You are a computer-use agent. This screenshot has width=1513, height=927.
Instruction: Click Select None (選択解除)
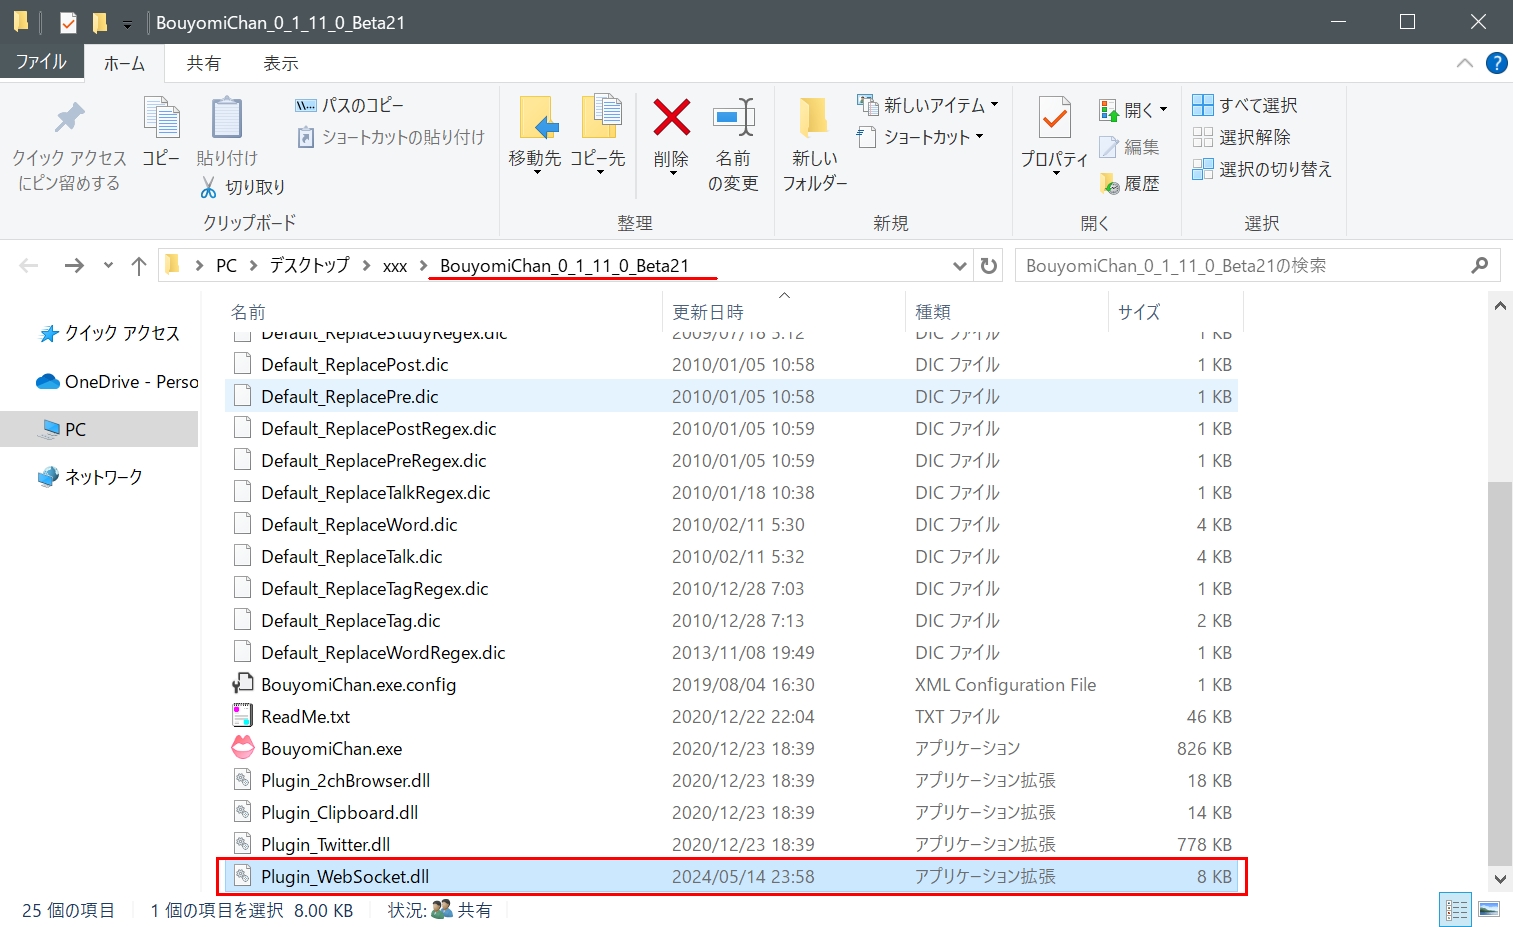(1241, 137)
